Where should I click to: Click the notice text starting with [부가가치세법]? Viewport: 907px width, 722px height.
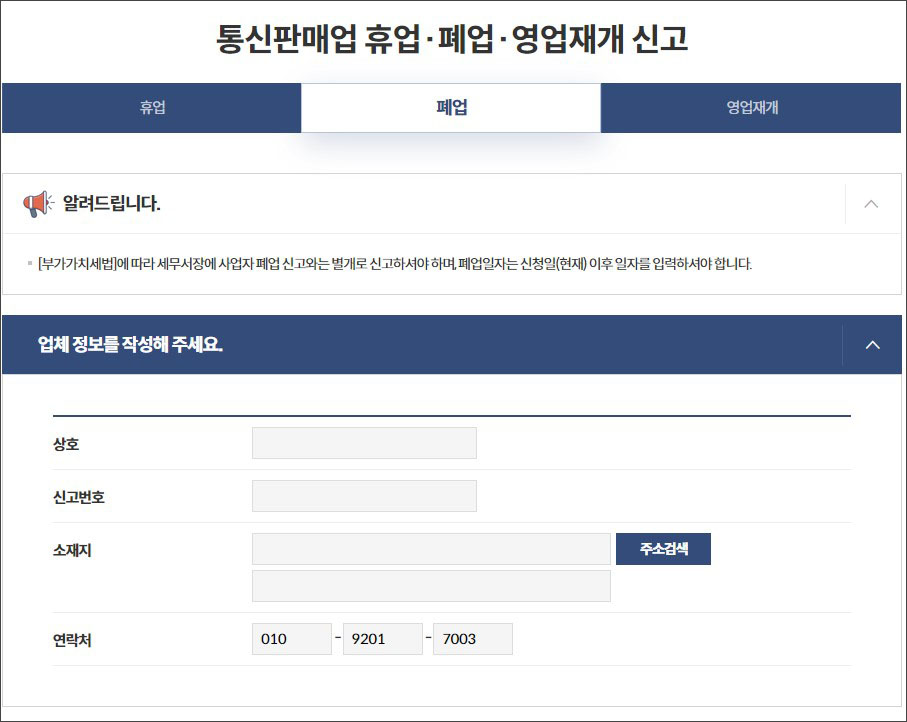point(394,264)
